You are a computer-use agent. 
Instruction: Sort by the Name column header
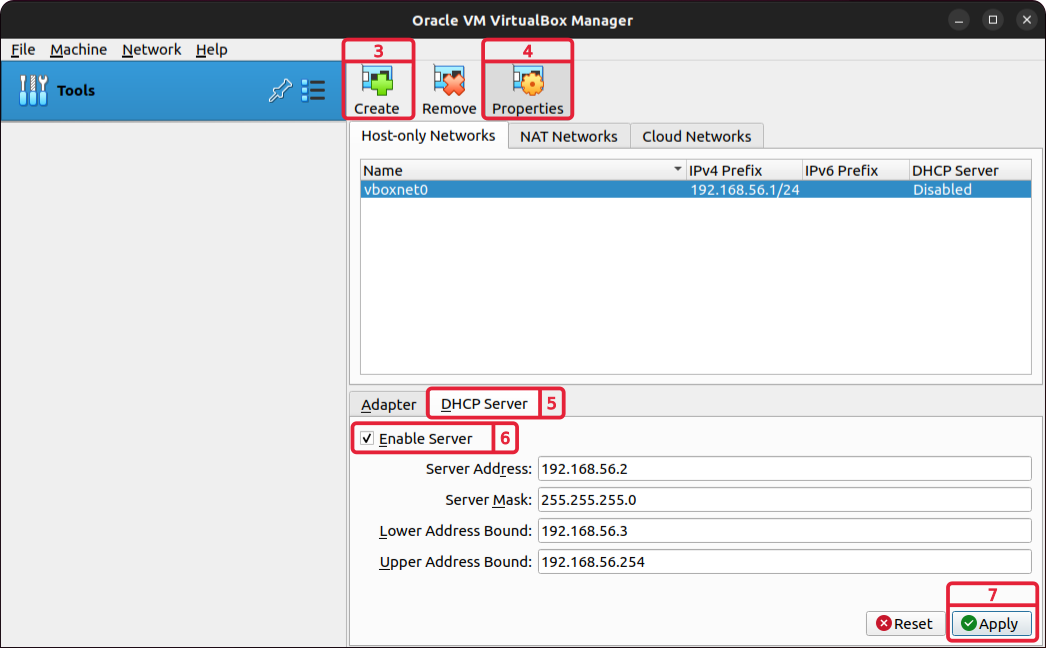click(x=523, y=170)
